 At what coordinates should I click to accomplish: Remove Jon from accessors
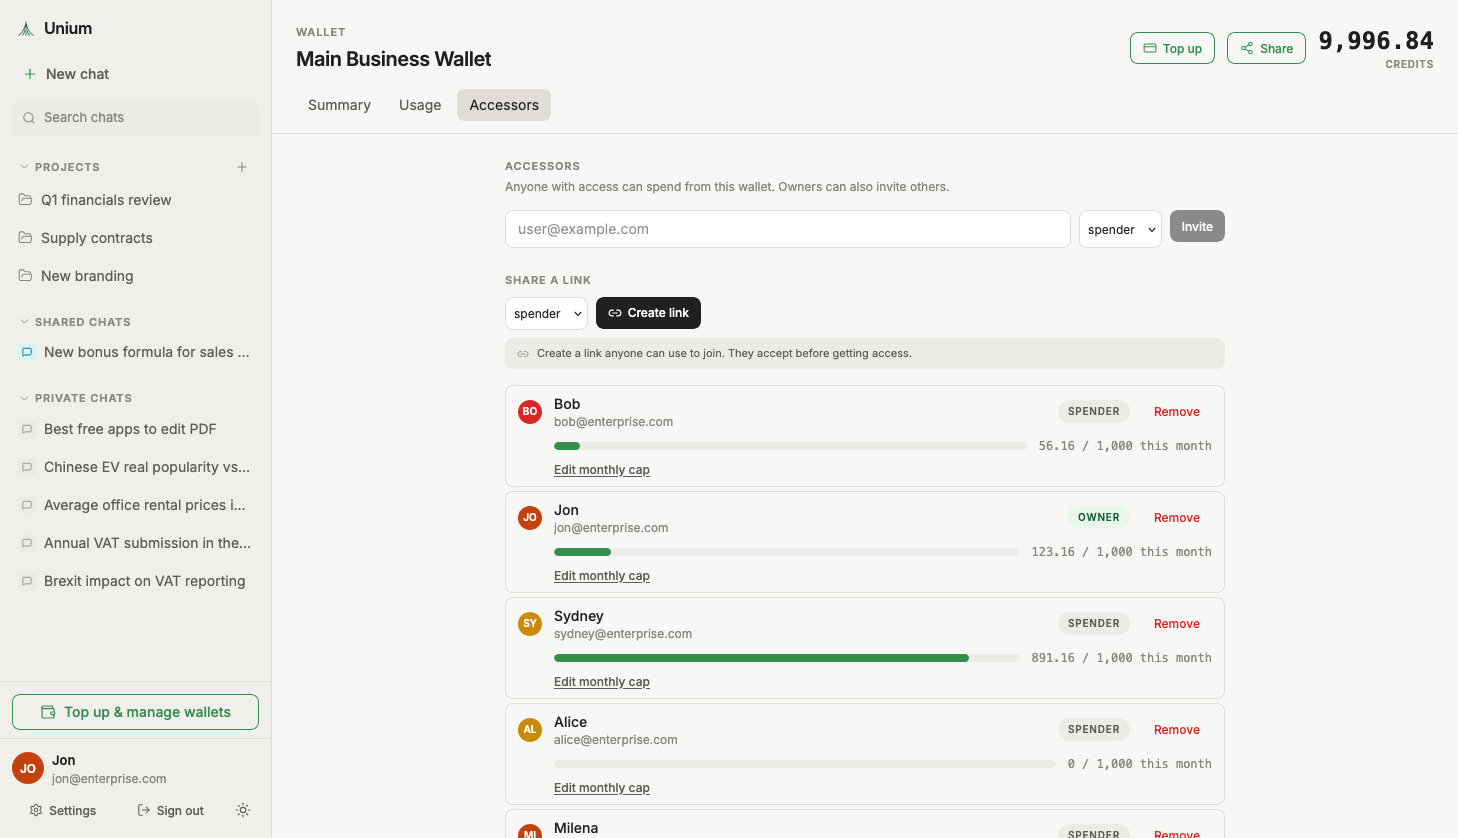pos(1176,518)
